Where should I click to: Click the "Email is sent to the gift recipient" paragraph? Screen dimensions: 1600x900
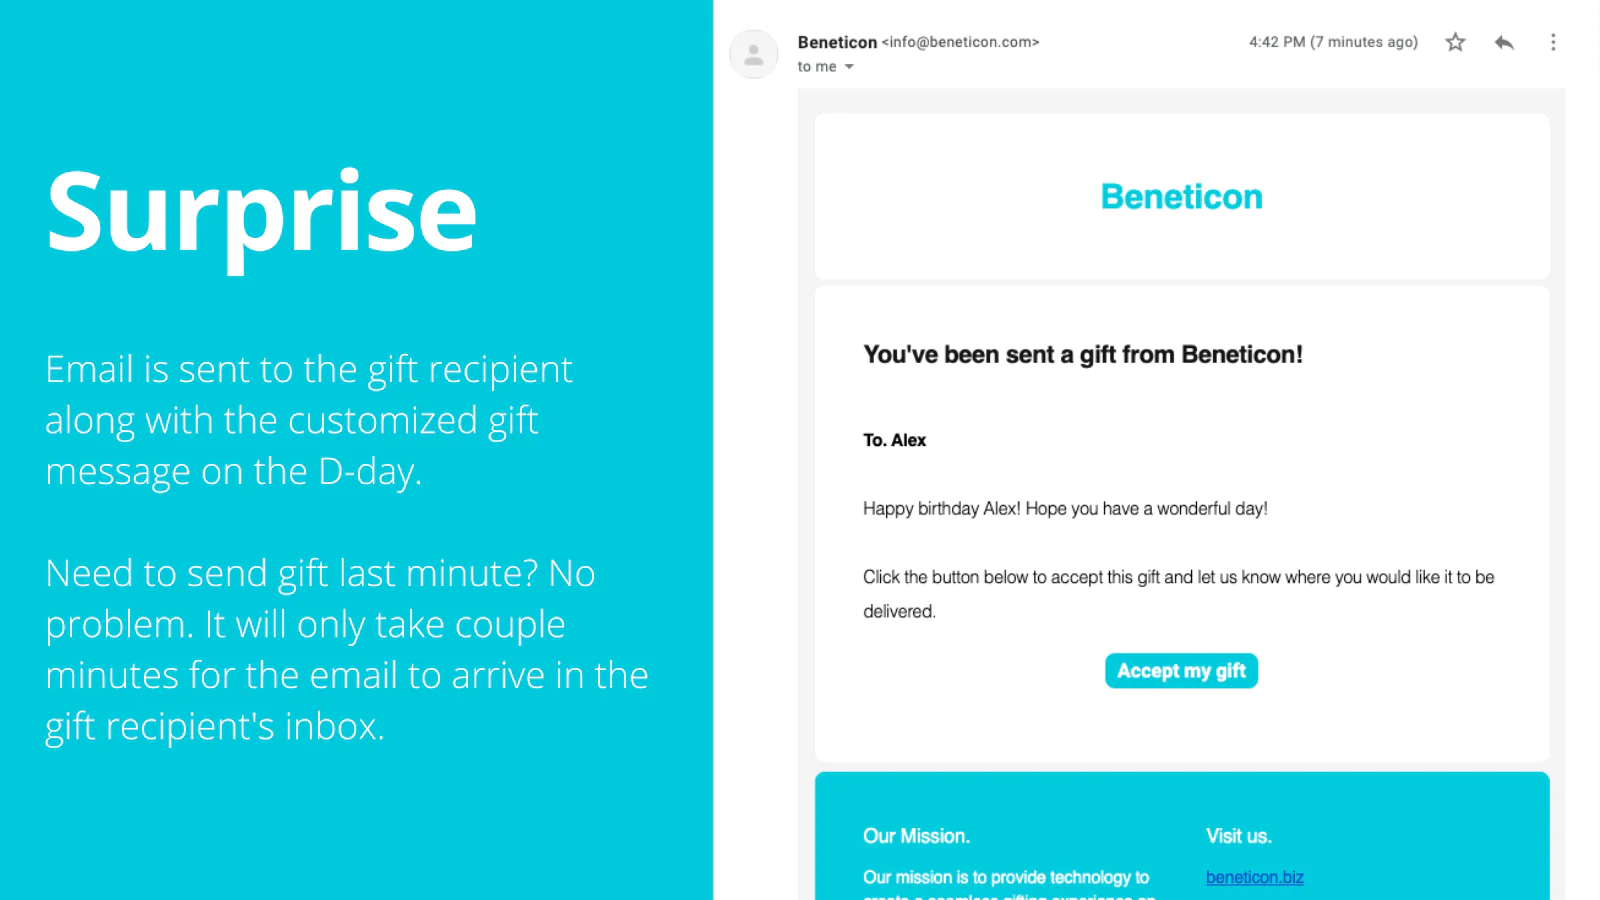(x=308, y=420)
